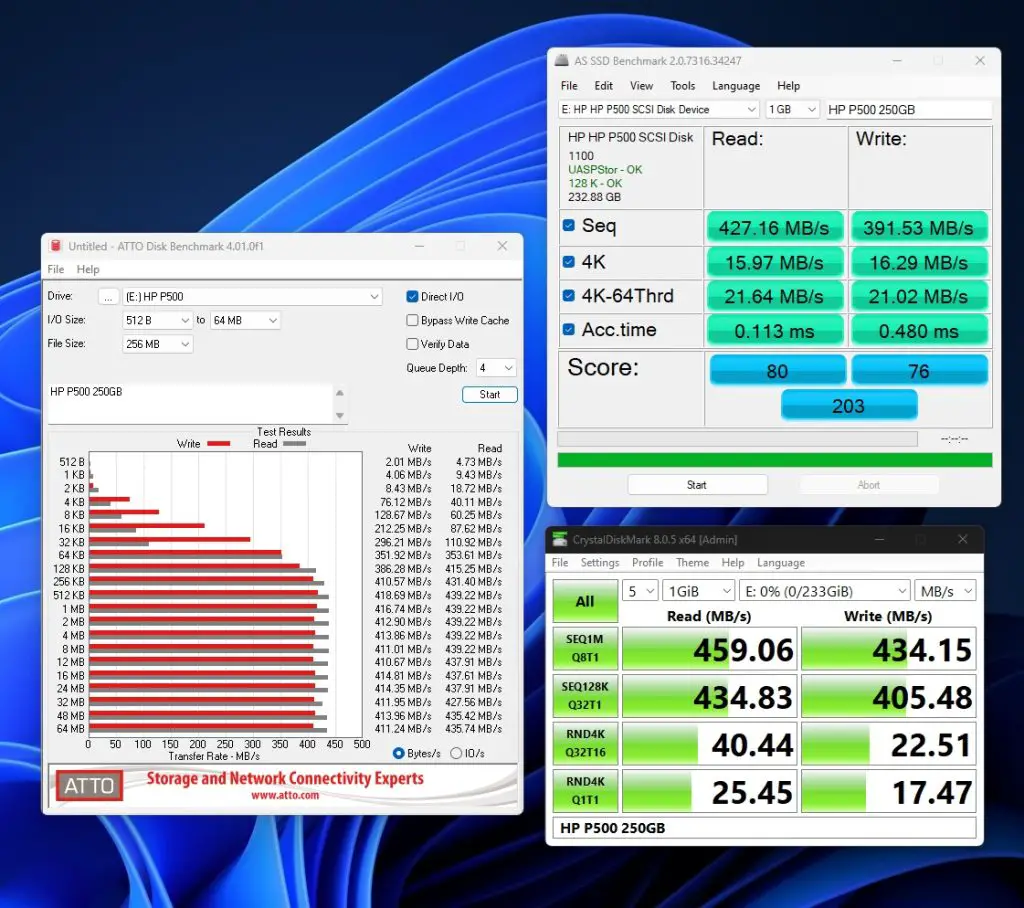Open the E: drive dropdown in CrystalDiskMark

coord(824,591)
